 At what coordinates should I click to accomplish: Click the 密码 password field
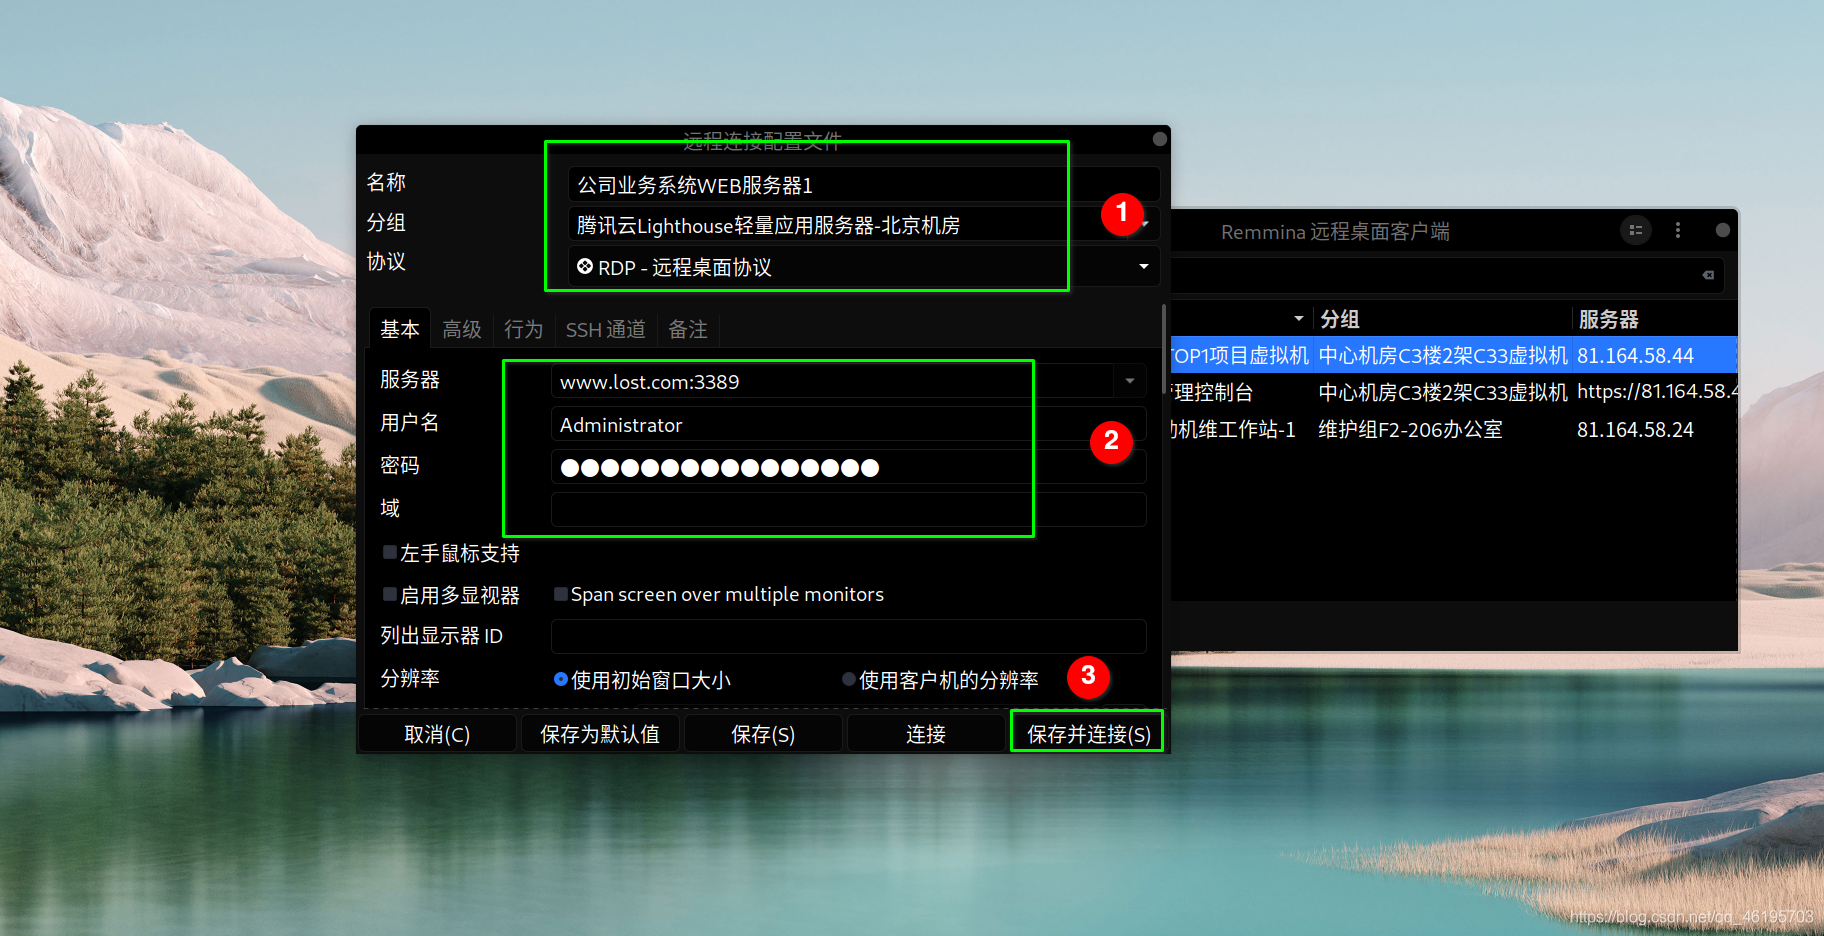(x=848, y=467)
